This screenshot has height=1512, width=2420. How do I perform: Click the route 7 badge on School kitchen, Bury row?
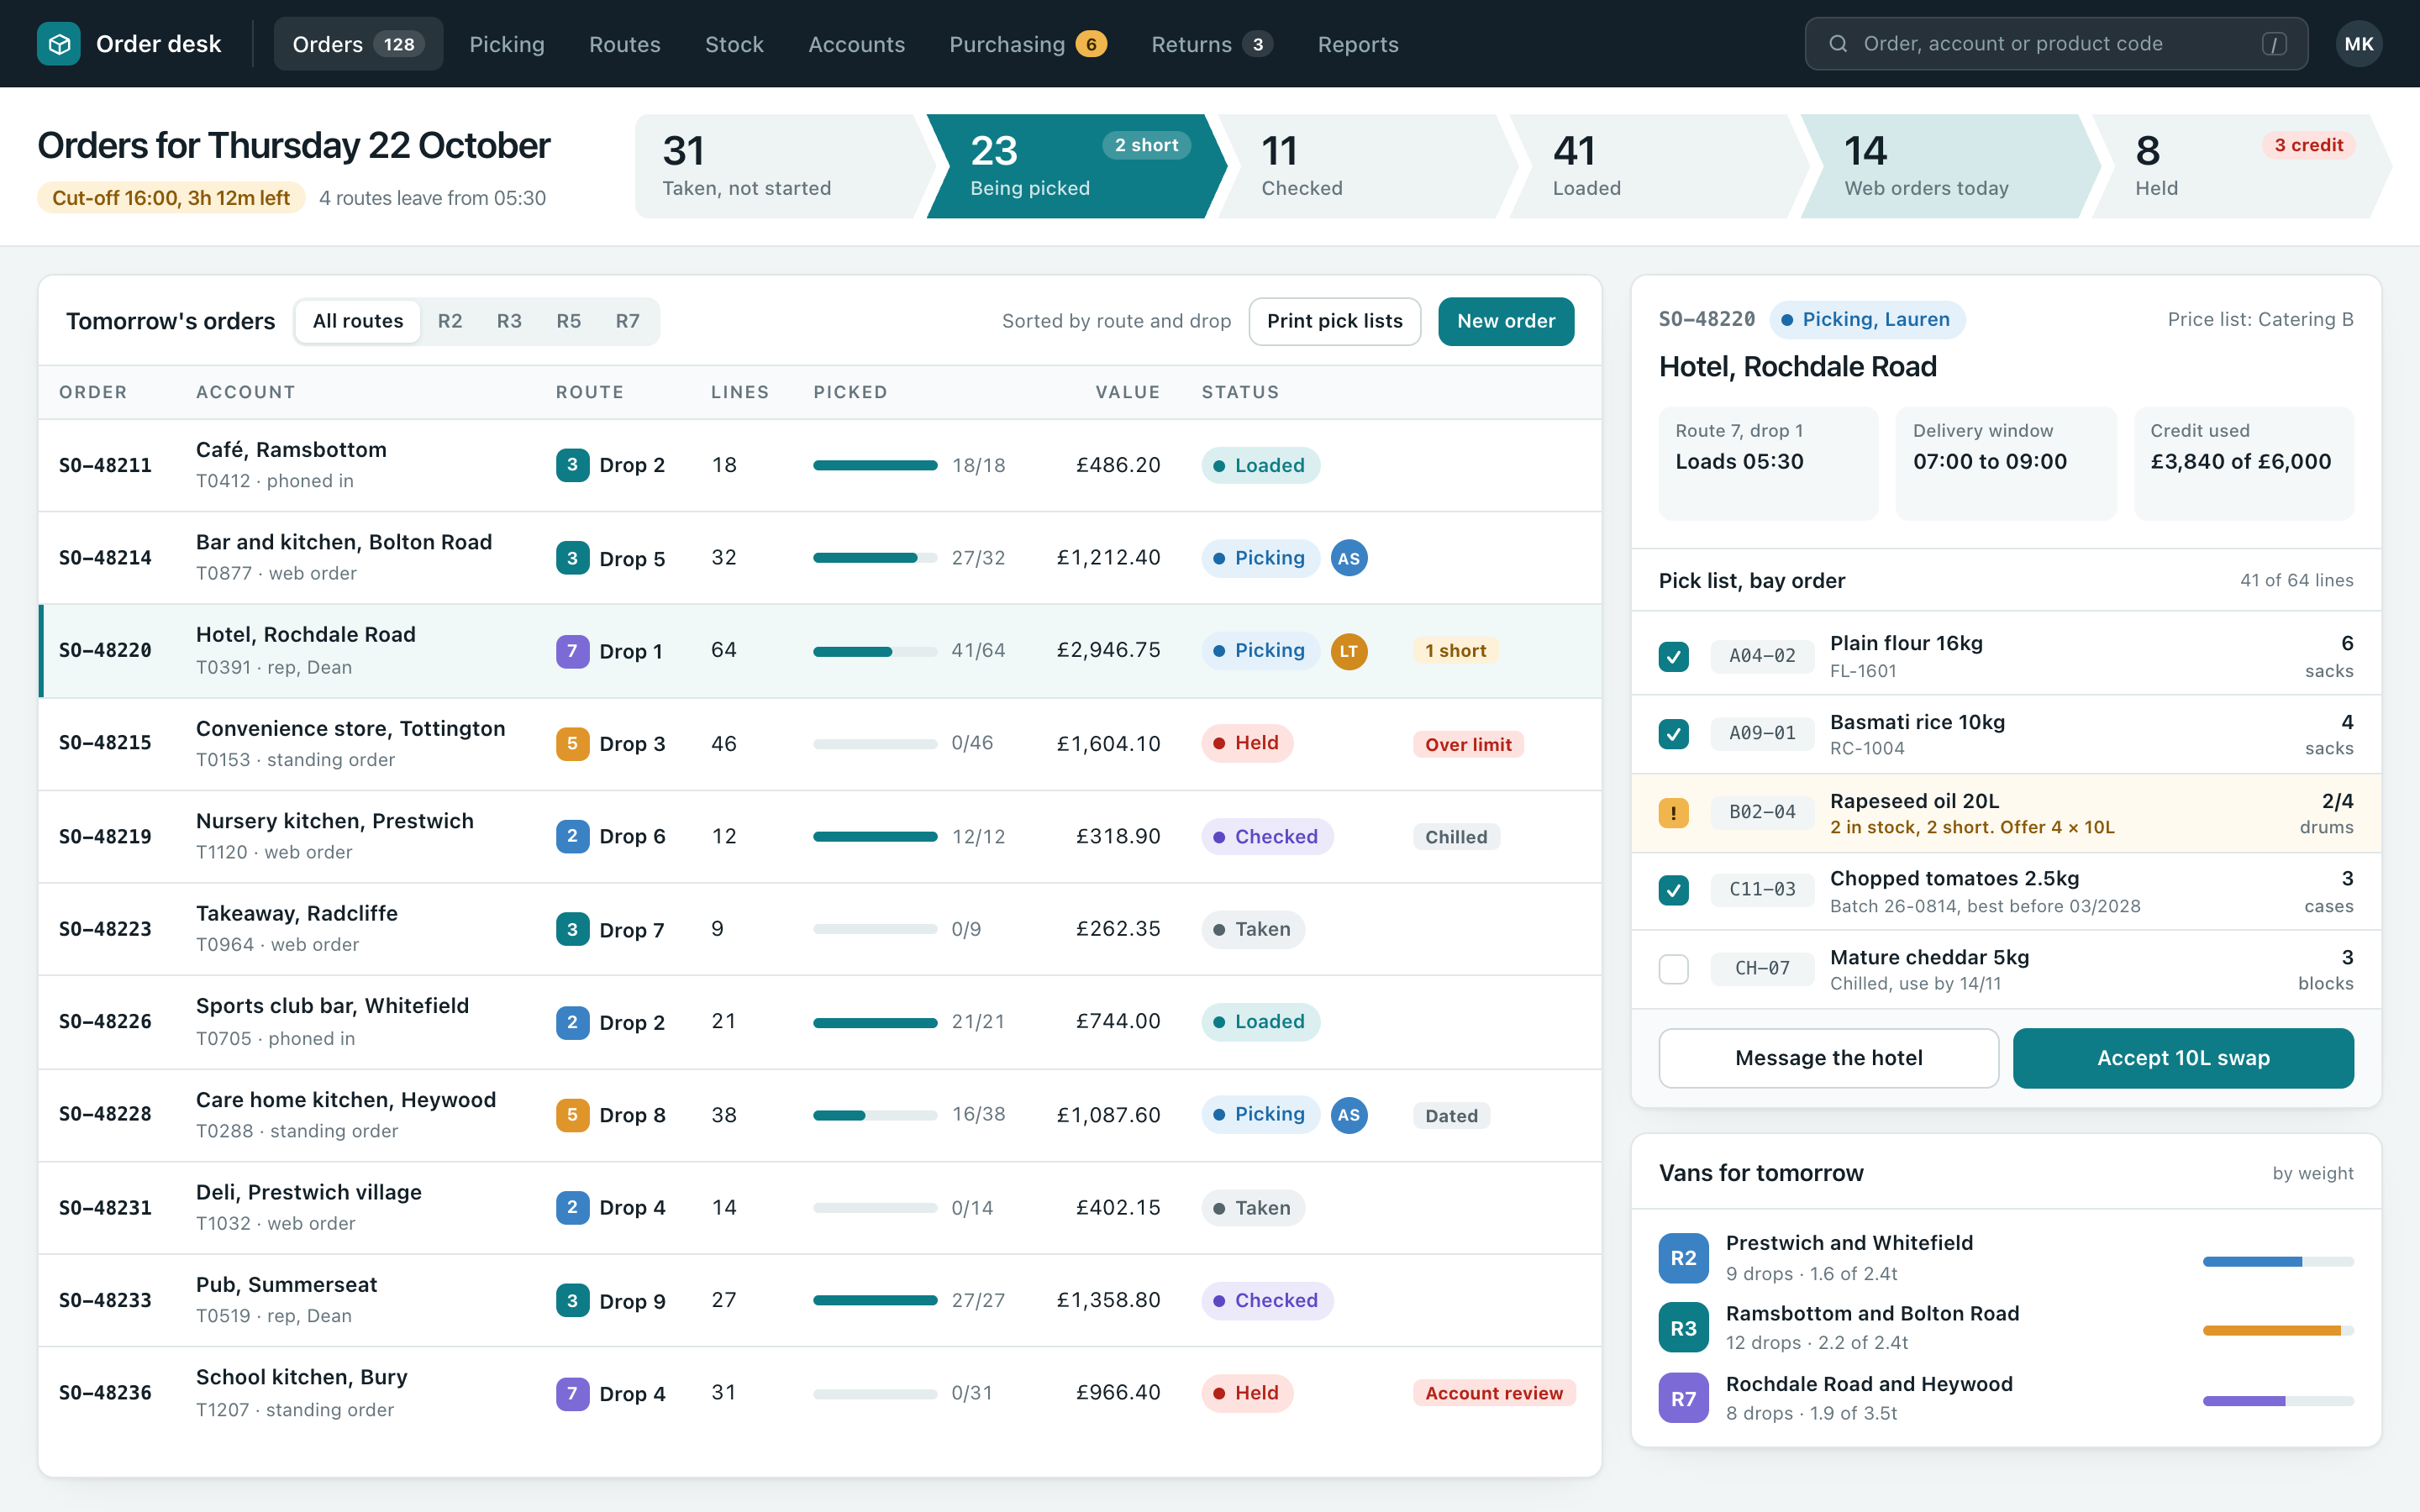pos(572,1393)
